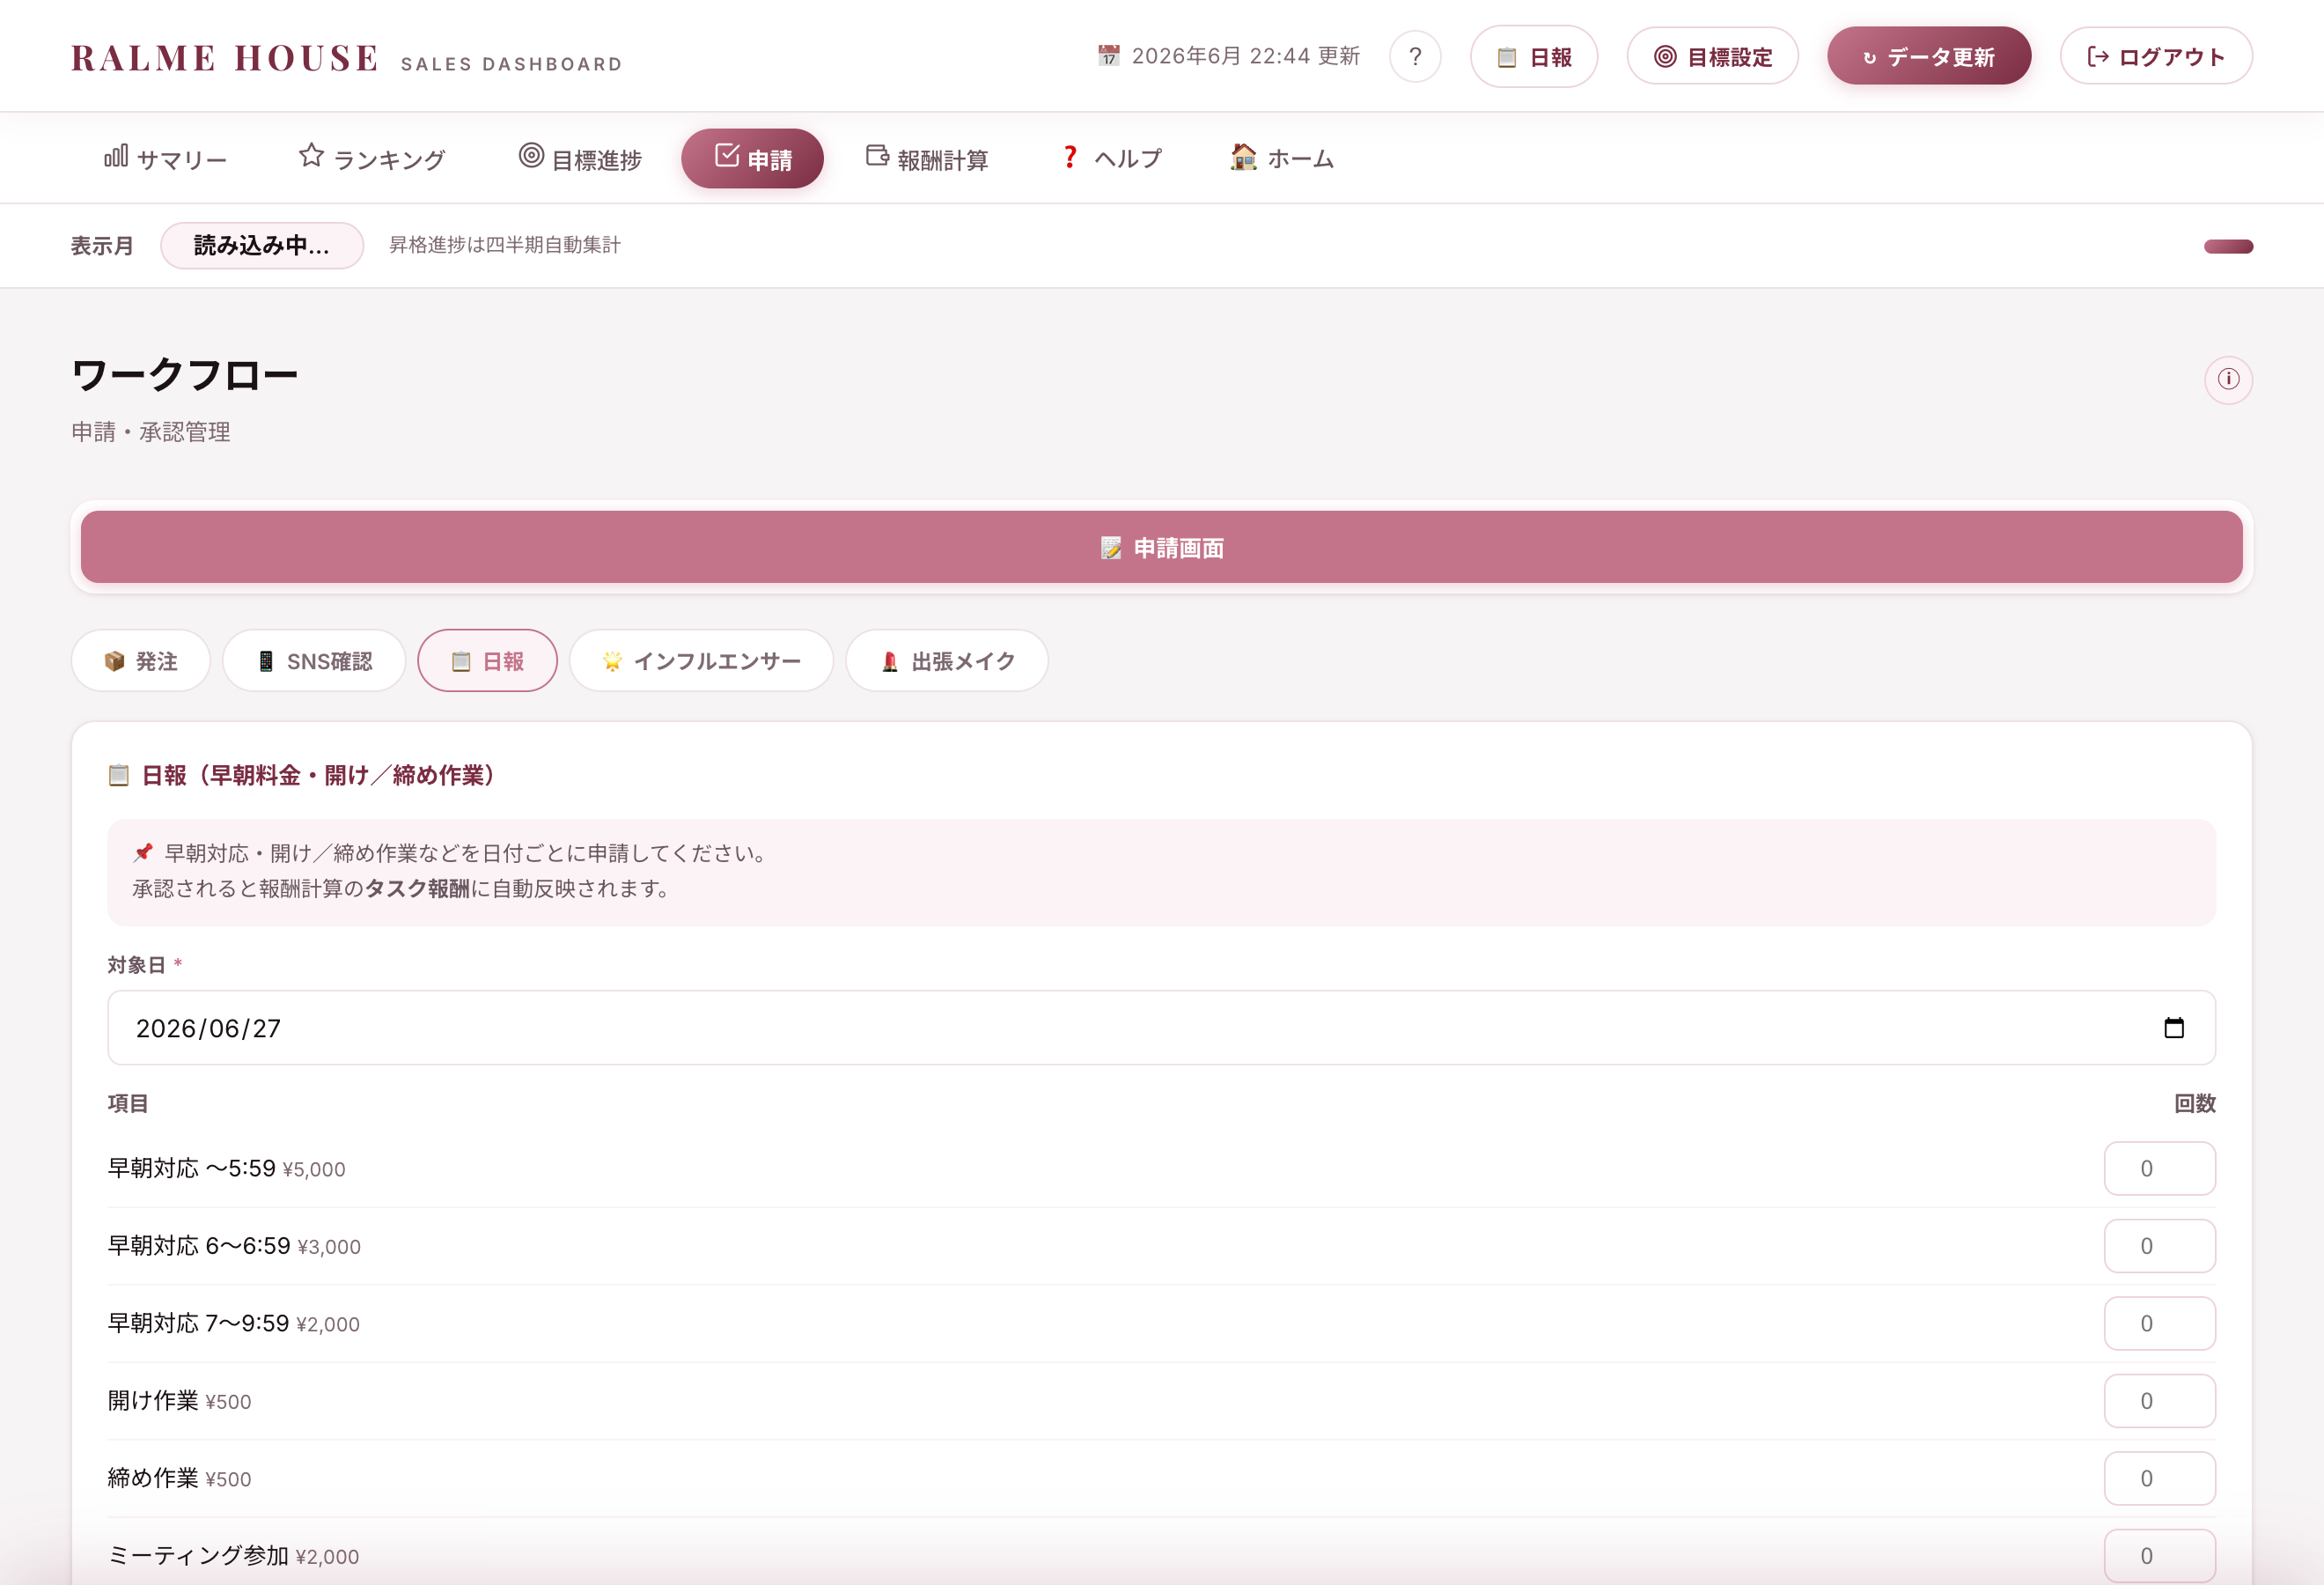Select the SNS確認 category chip
The height and width of the screenshot is (1585, 2324).
314,660
